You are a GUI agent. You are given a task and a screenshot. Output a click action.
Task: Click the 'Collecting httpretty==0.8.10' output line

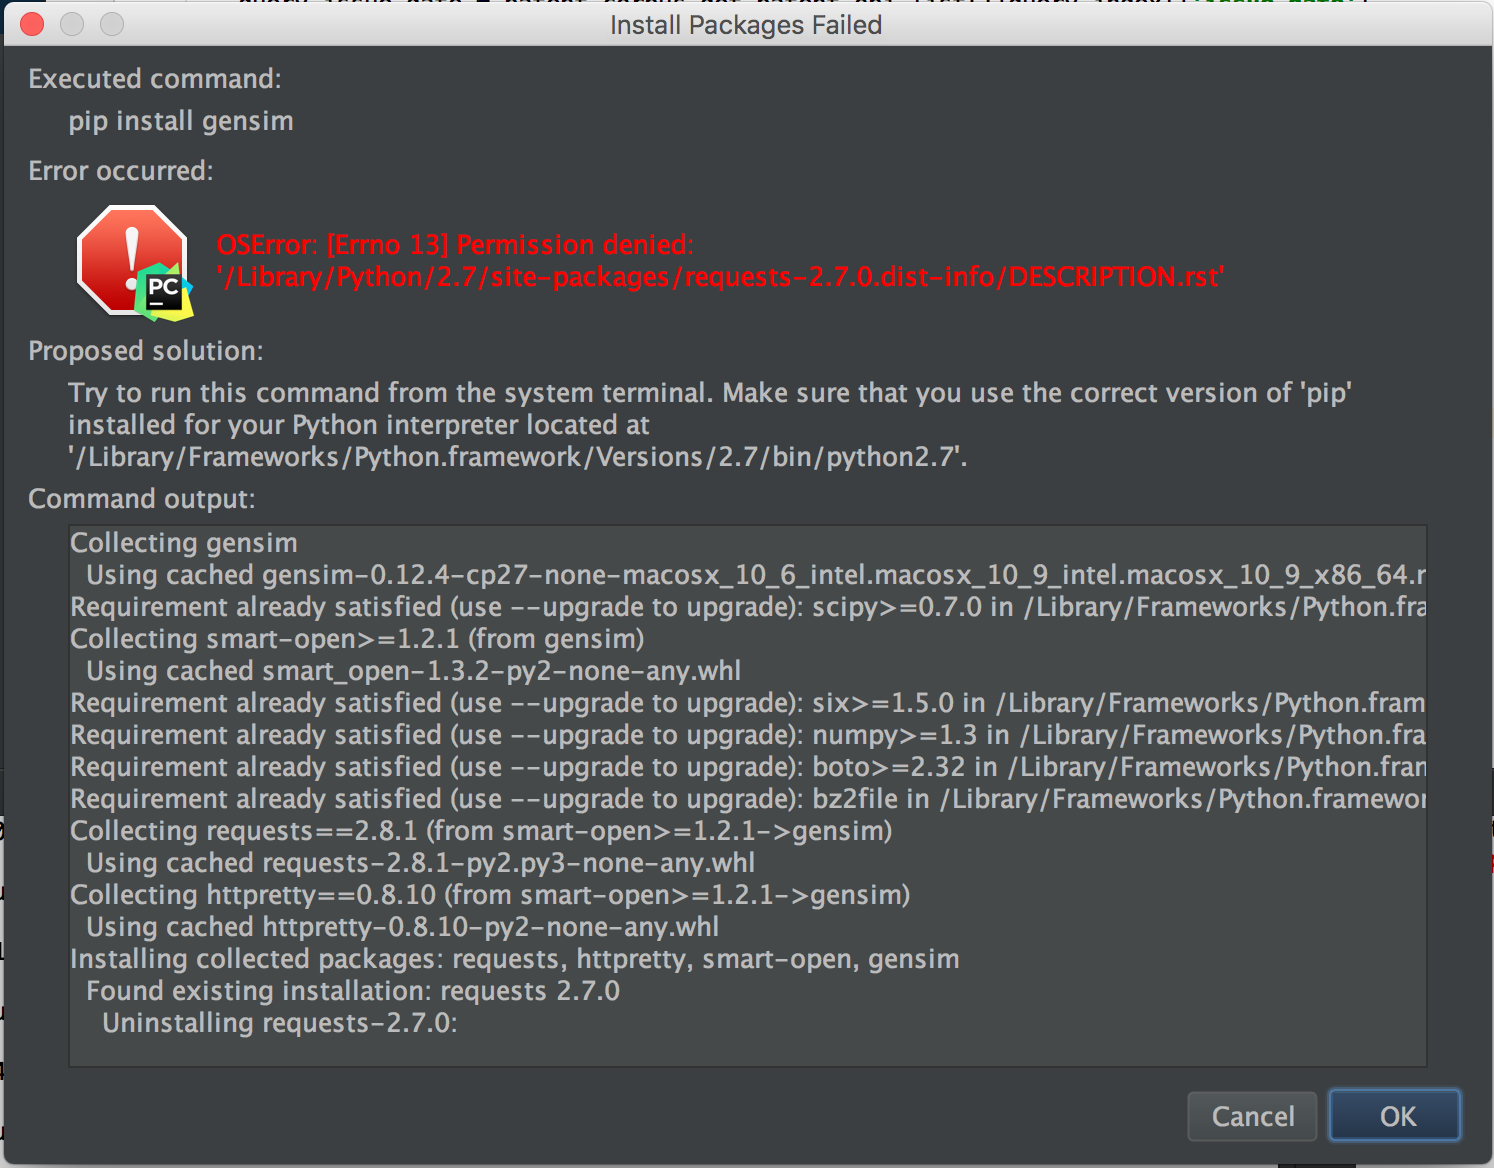click(490, 895)
